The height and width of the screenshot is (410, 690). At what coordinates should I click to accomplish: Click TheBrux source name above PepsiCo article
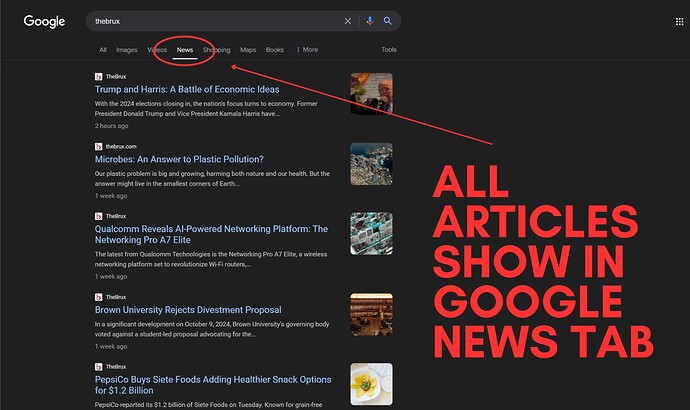(116, 366)
